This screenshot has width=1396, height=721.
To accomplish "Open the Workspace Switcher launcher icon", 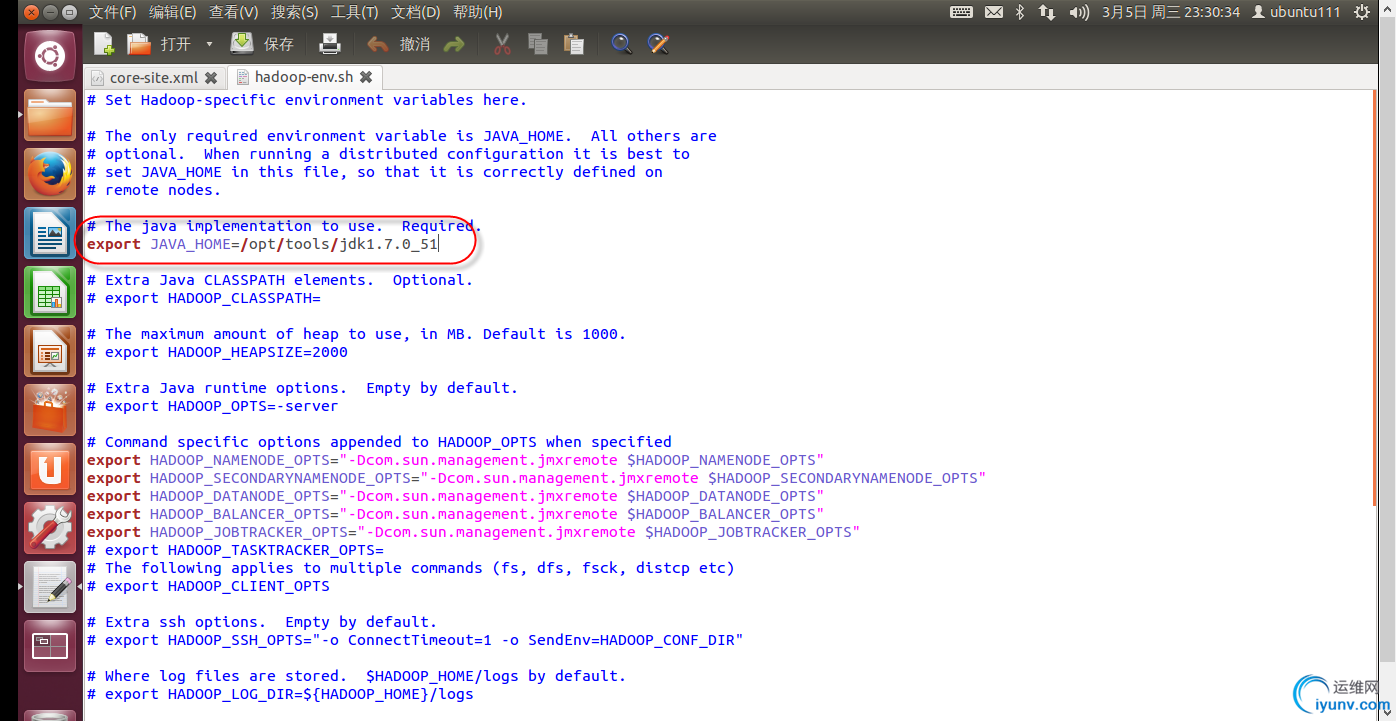I will coord(50,646).
